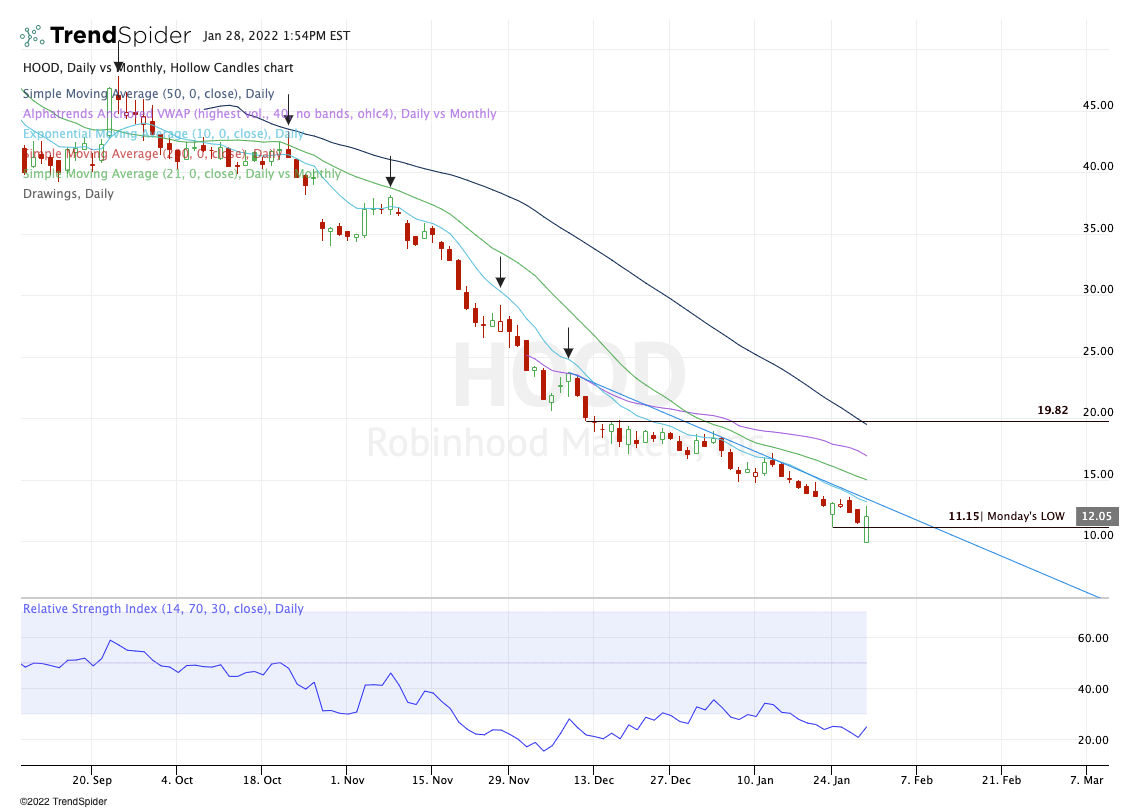The image size is (1139, 811).
Task: Click the 10. Jan date axis label
Action: [x=755, y=780]
